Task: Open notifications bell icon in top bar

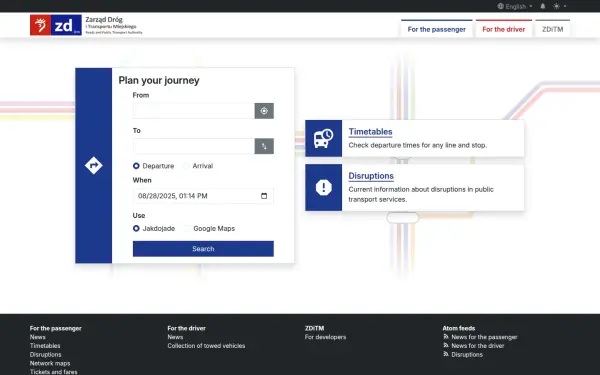Action: coord(543,6)
